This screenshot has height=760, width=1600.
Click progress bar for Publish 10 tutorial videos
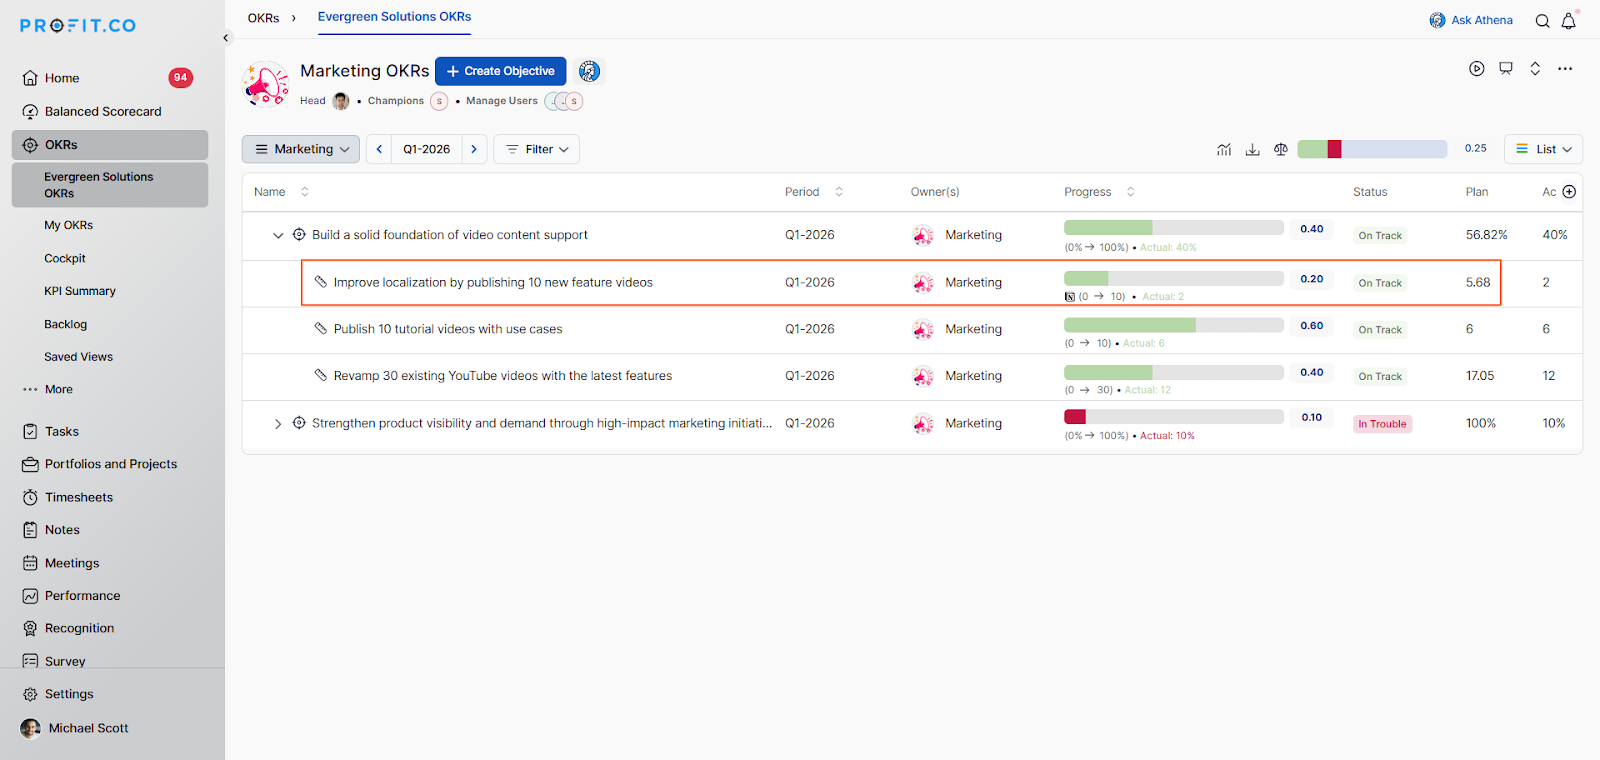1173,325
